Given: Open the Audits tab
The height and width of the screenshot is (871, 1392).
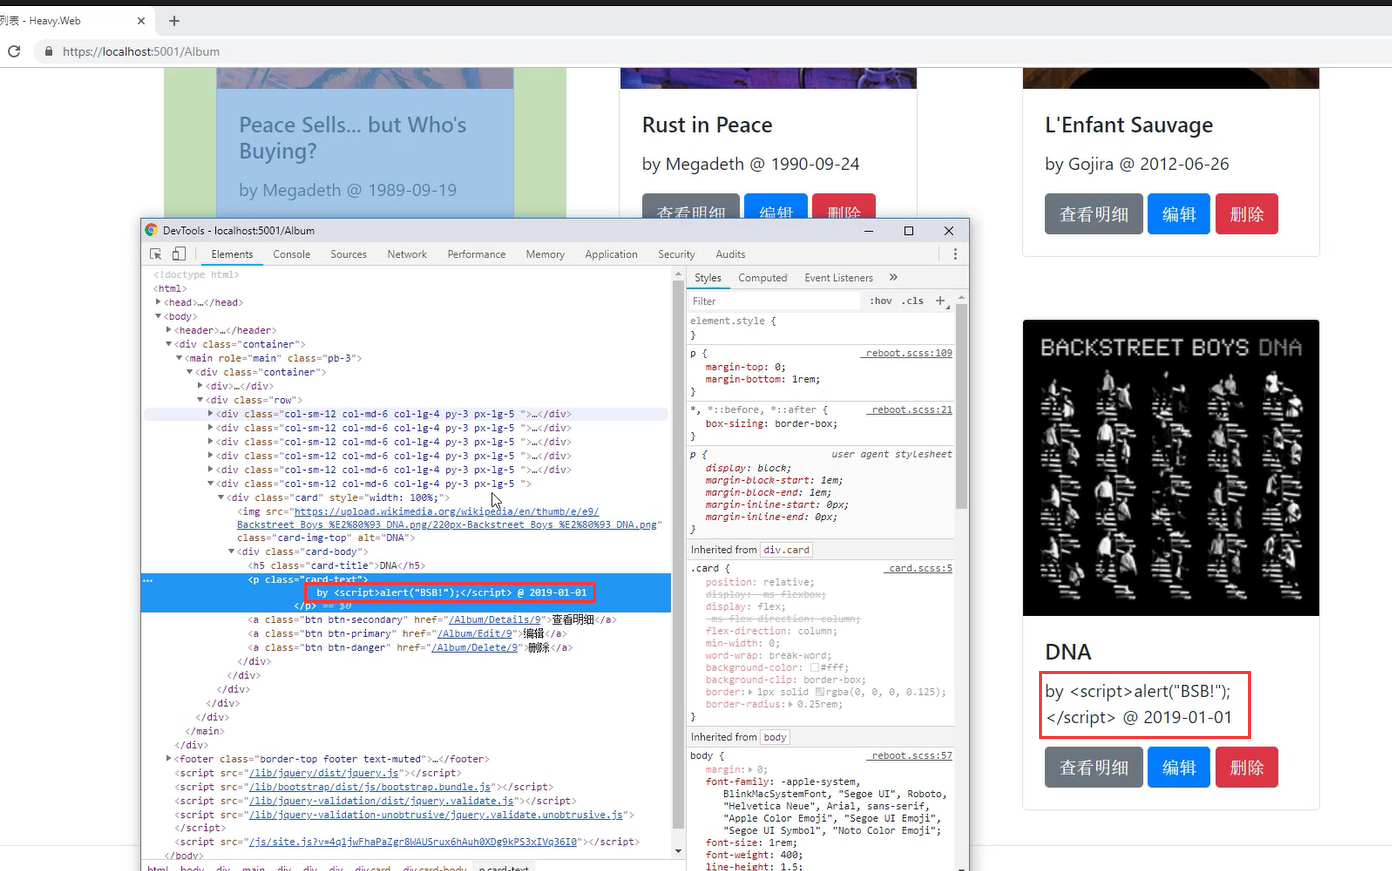Looking at the screenshot, I should [730, 254].
